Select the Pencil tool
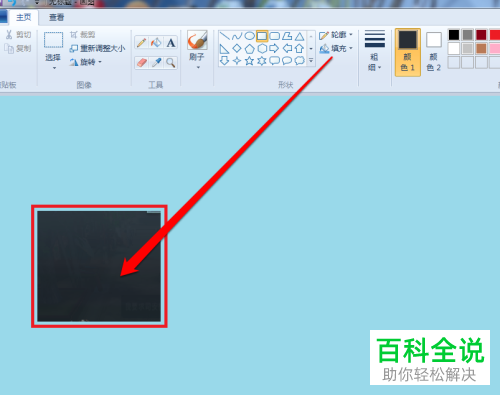 141,43
